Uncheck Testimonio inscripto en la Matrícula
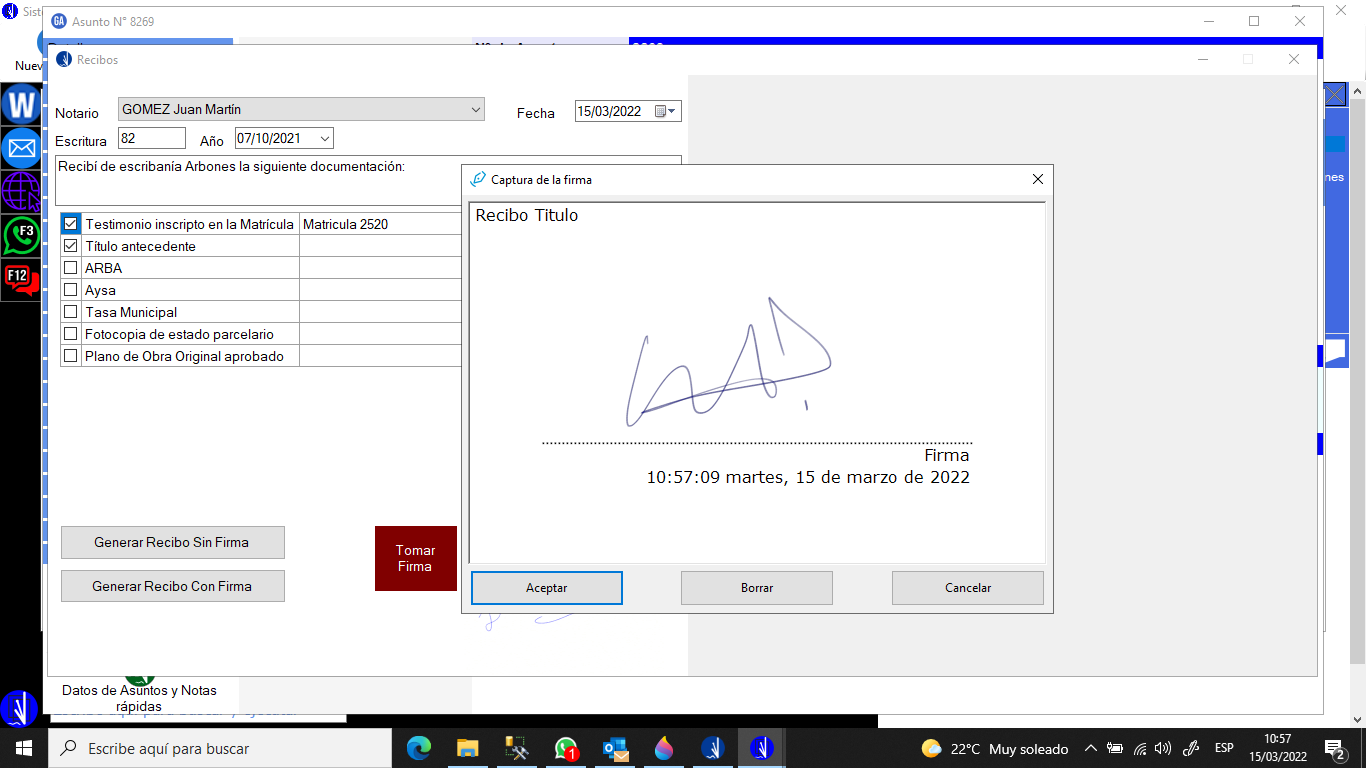The width and height of the screenshot is (1366, 768). point(70,224)
